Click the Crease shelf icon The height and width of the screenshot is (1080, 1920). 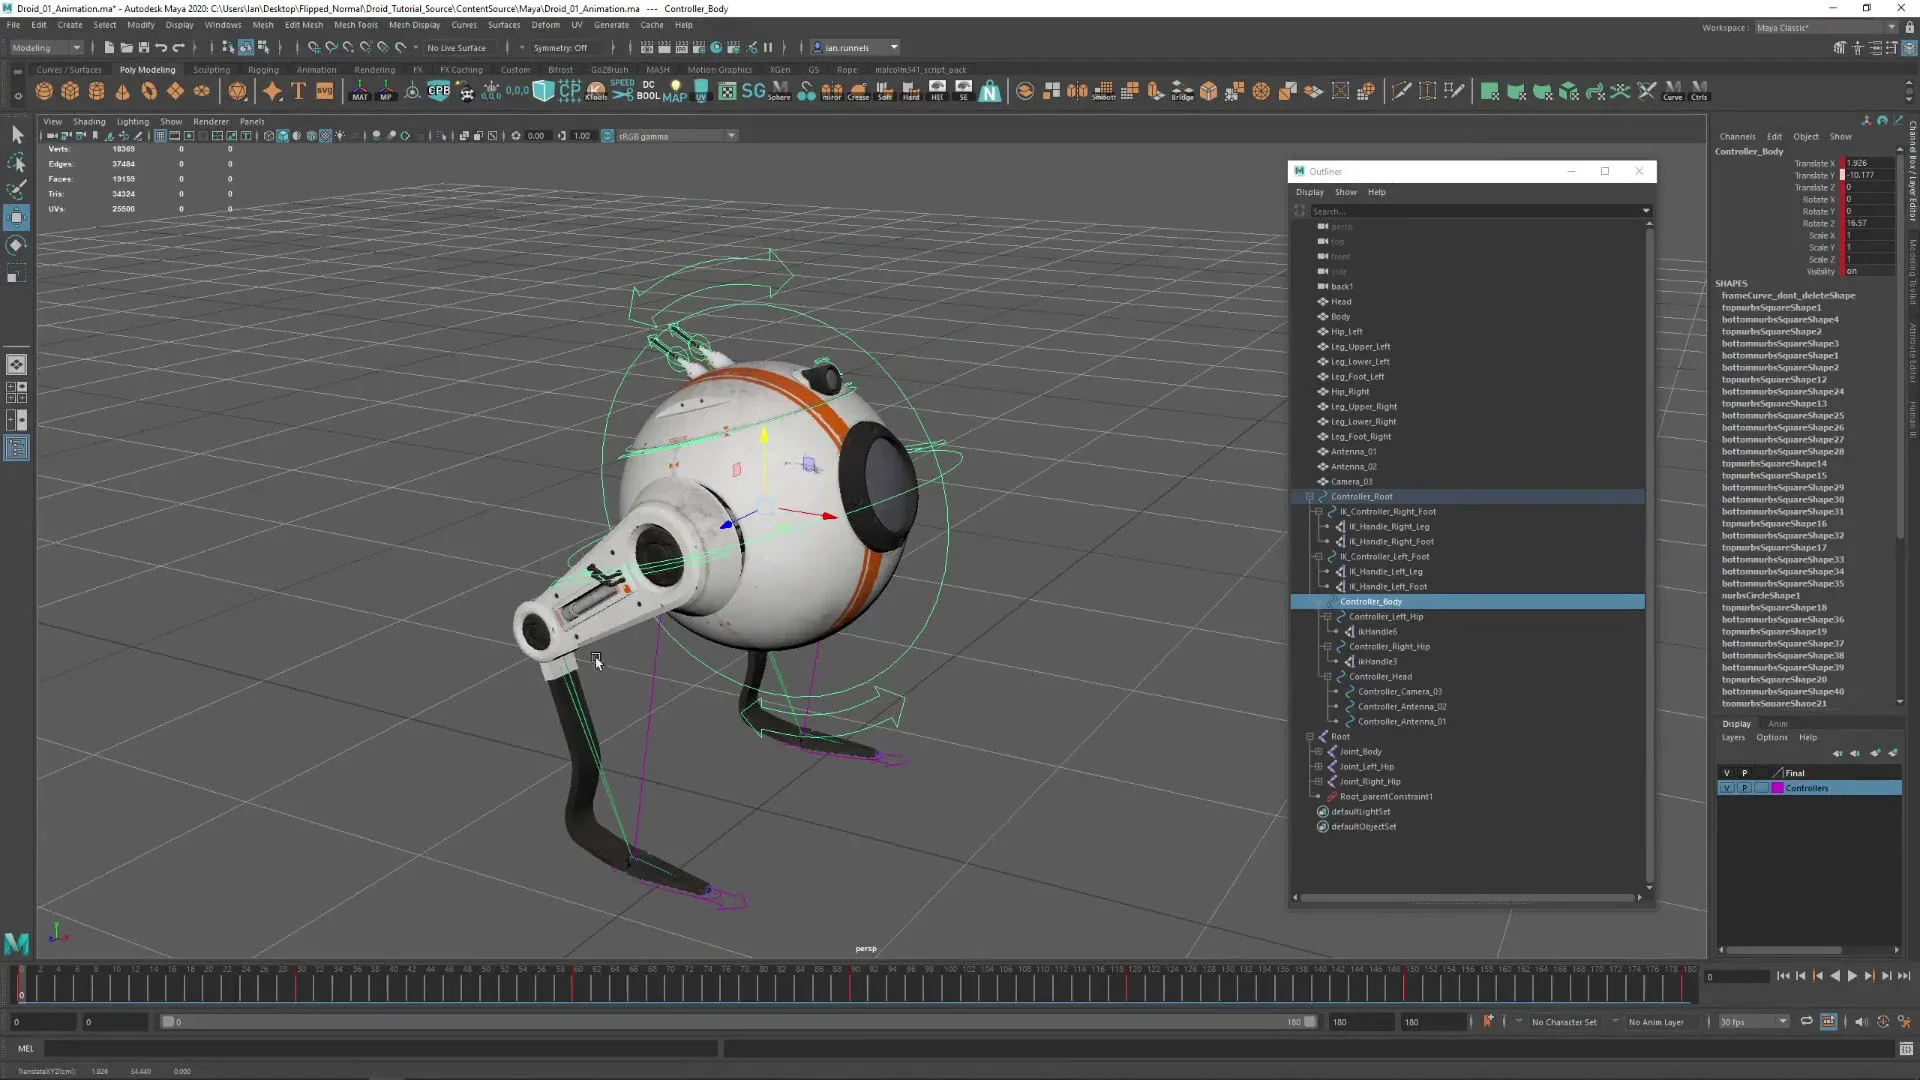858,91
